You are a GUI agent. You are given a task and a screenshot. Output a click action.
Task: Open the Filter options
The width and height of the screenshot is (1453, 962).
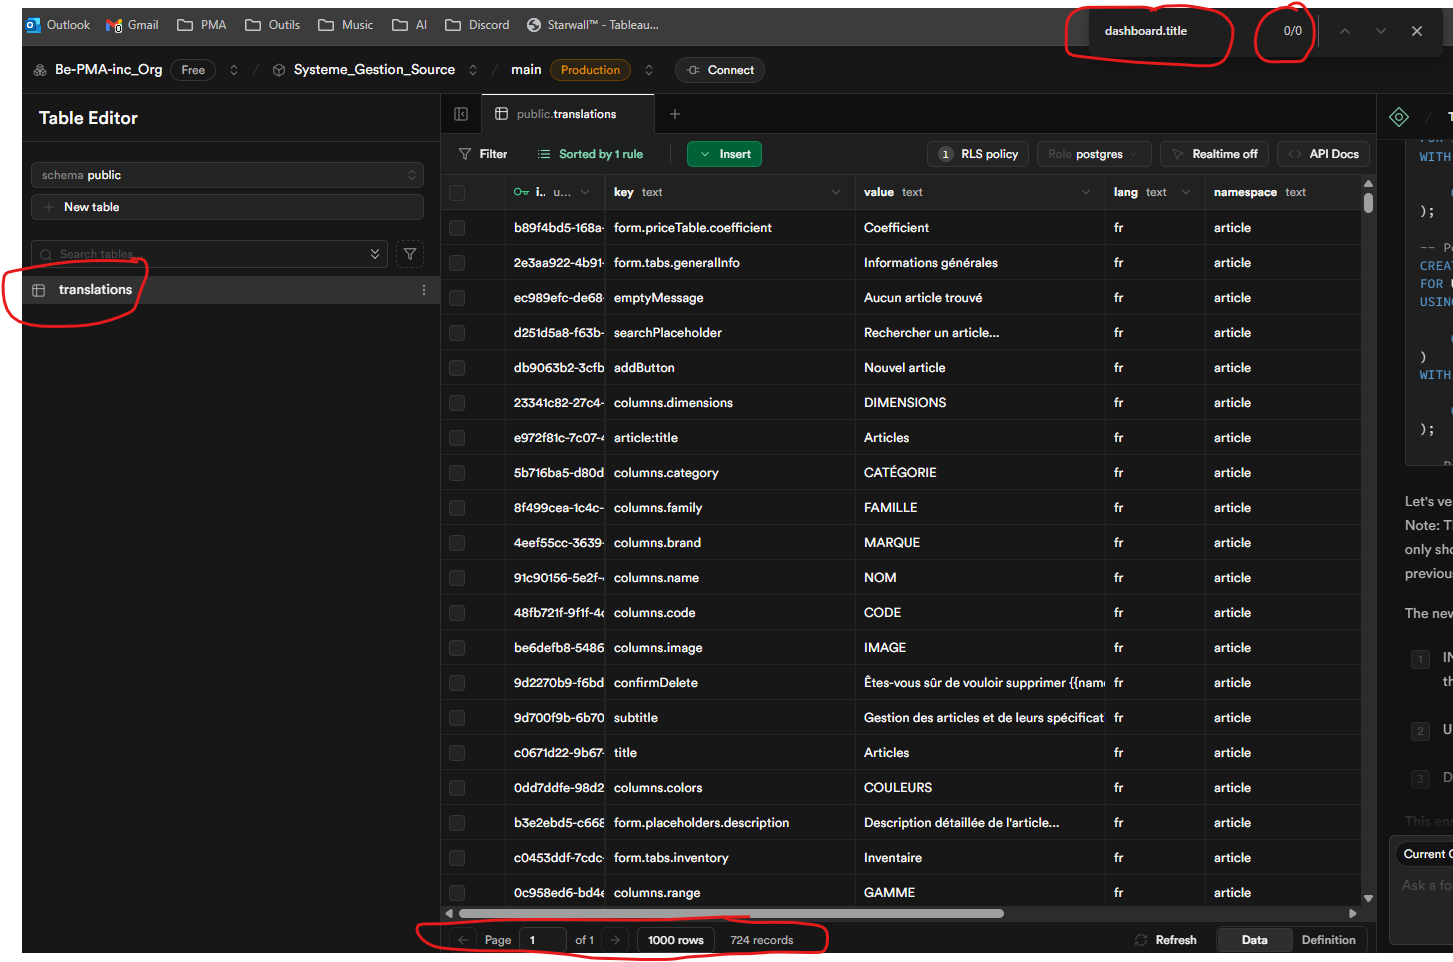point(483,154)
